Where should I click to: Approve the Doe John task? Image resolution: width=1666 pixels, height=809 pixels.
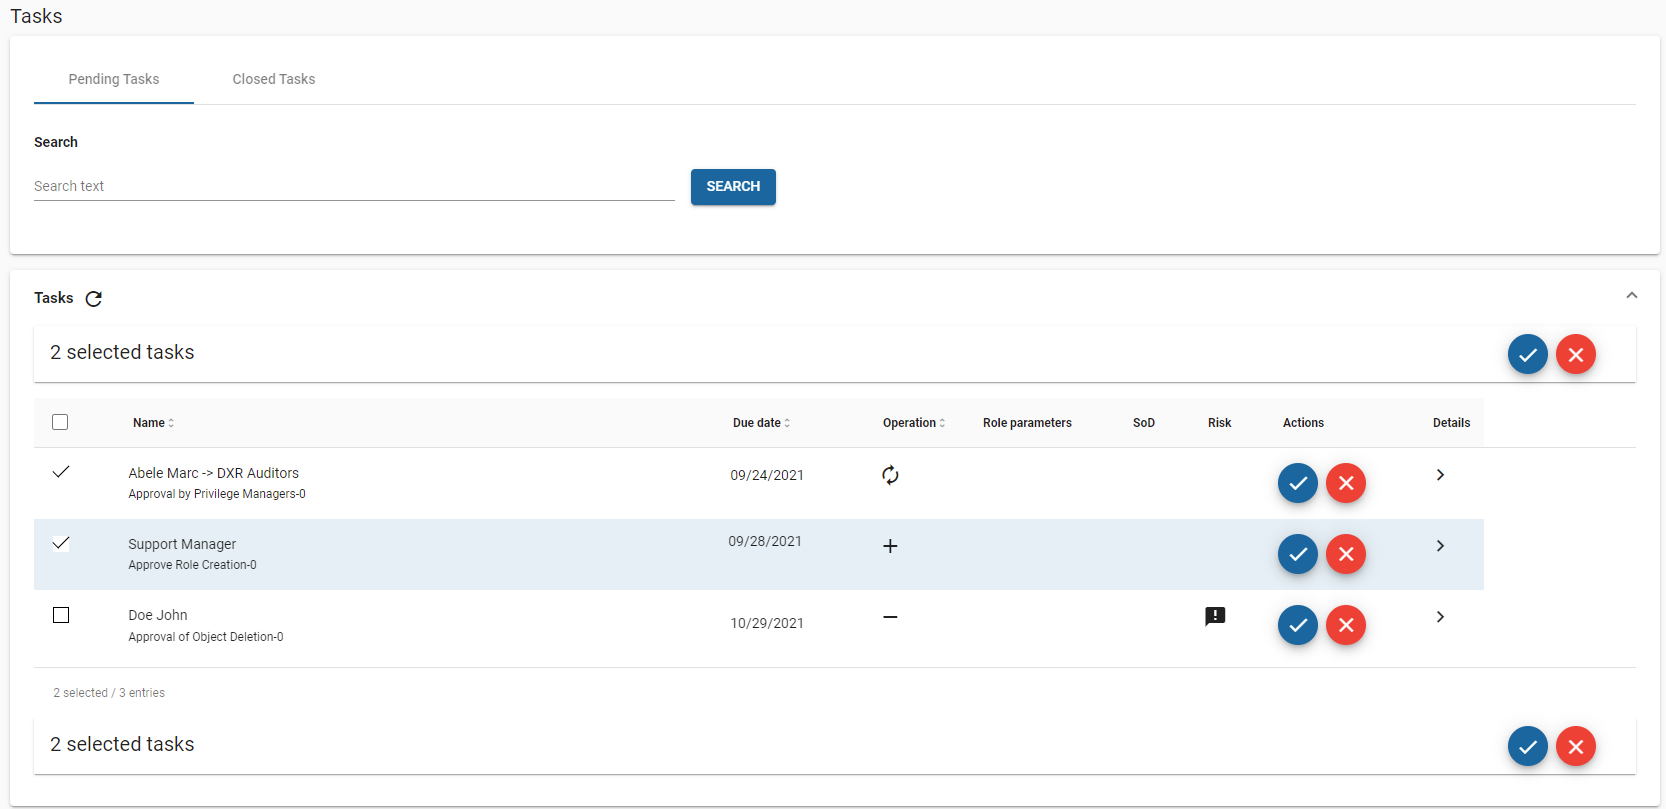tap(1297, 625)
